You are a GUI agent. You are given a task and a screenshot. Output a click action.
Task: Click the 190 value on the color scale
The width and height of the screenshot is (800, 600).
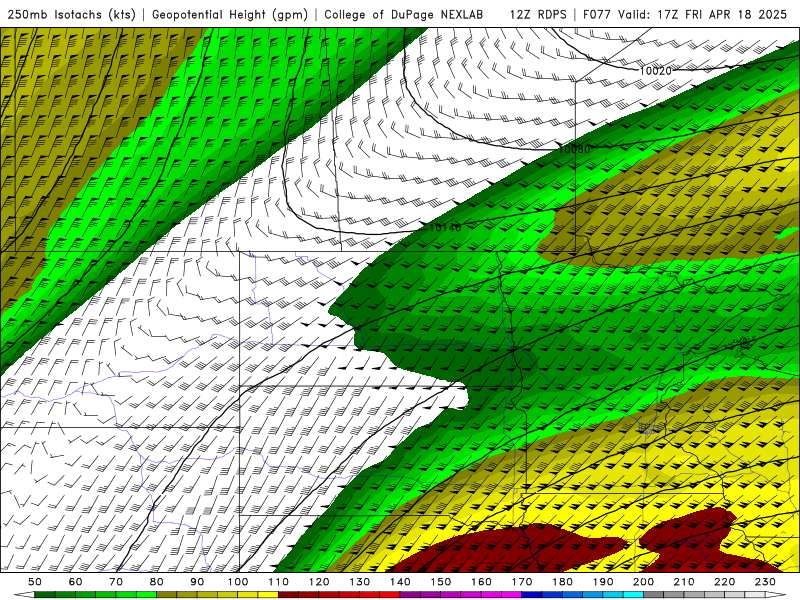(603, 582)
